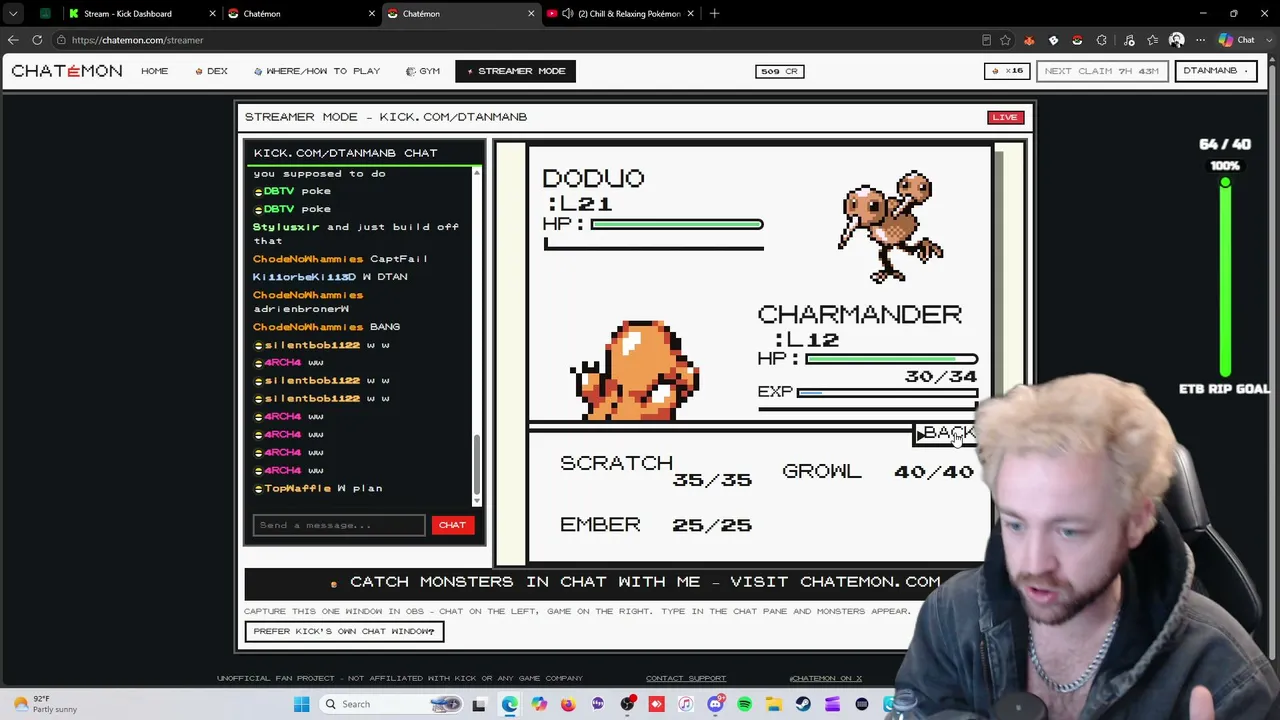Click the 509 CR credits counter
This screenshot has height=720, width=1280.
point(779,71)
